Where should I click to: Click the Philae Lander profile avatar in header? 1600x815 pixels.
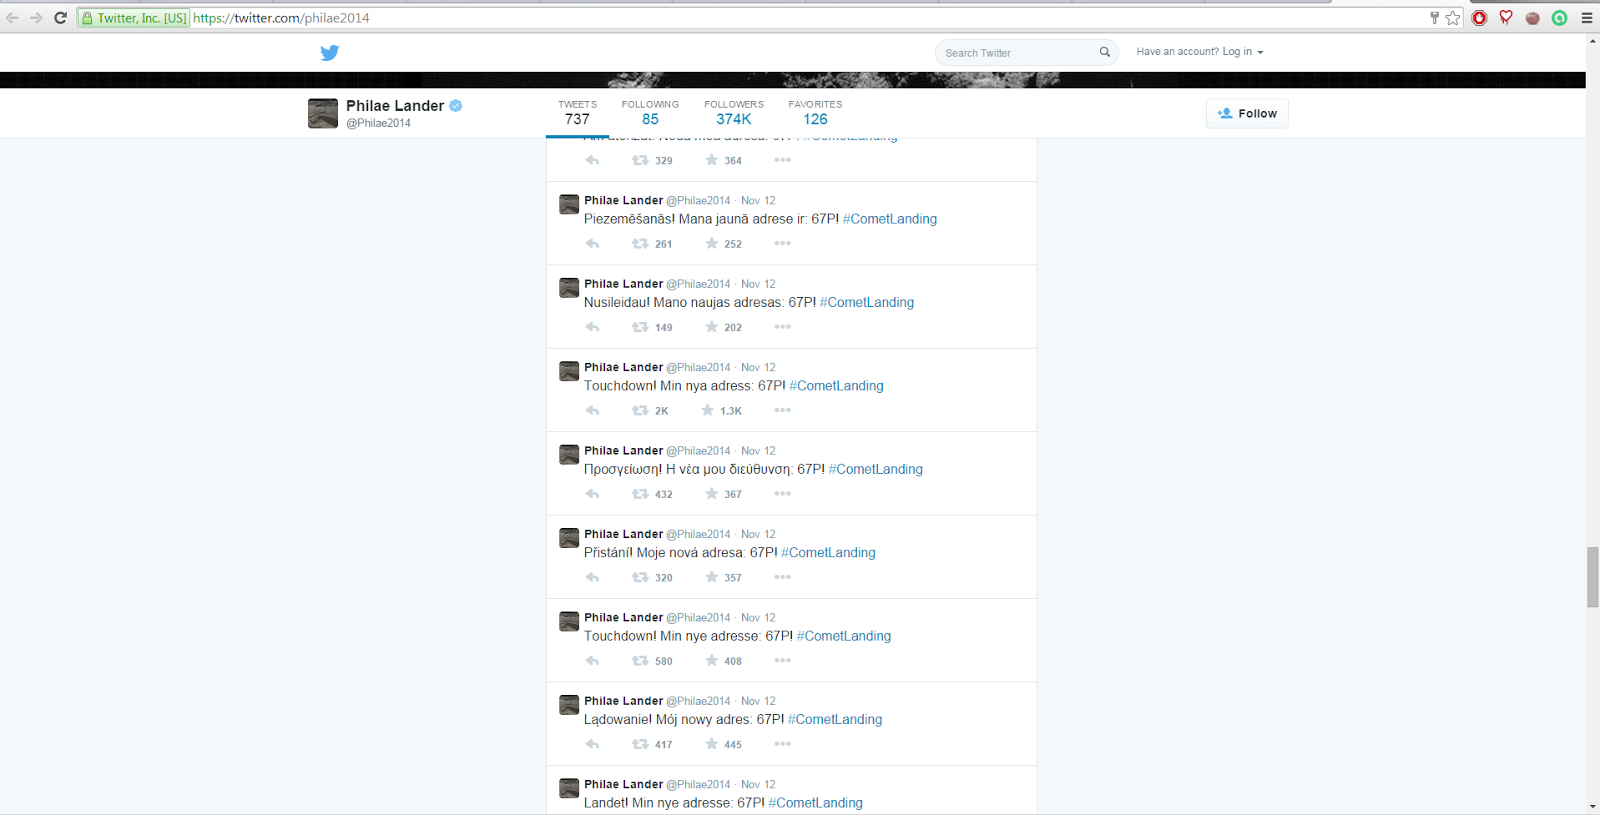pos(323,114)
